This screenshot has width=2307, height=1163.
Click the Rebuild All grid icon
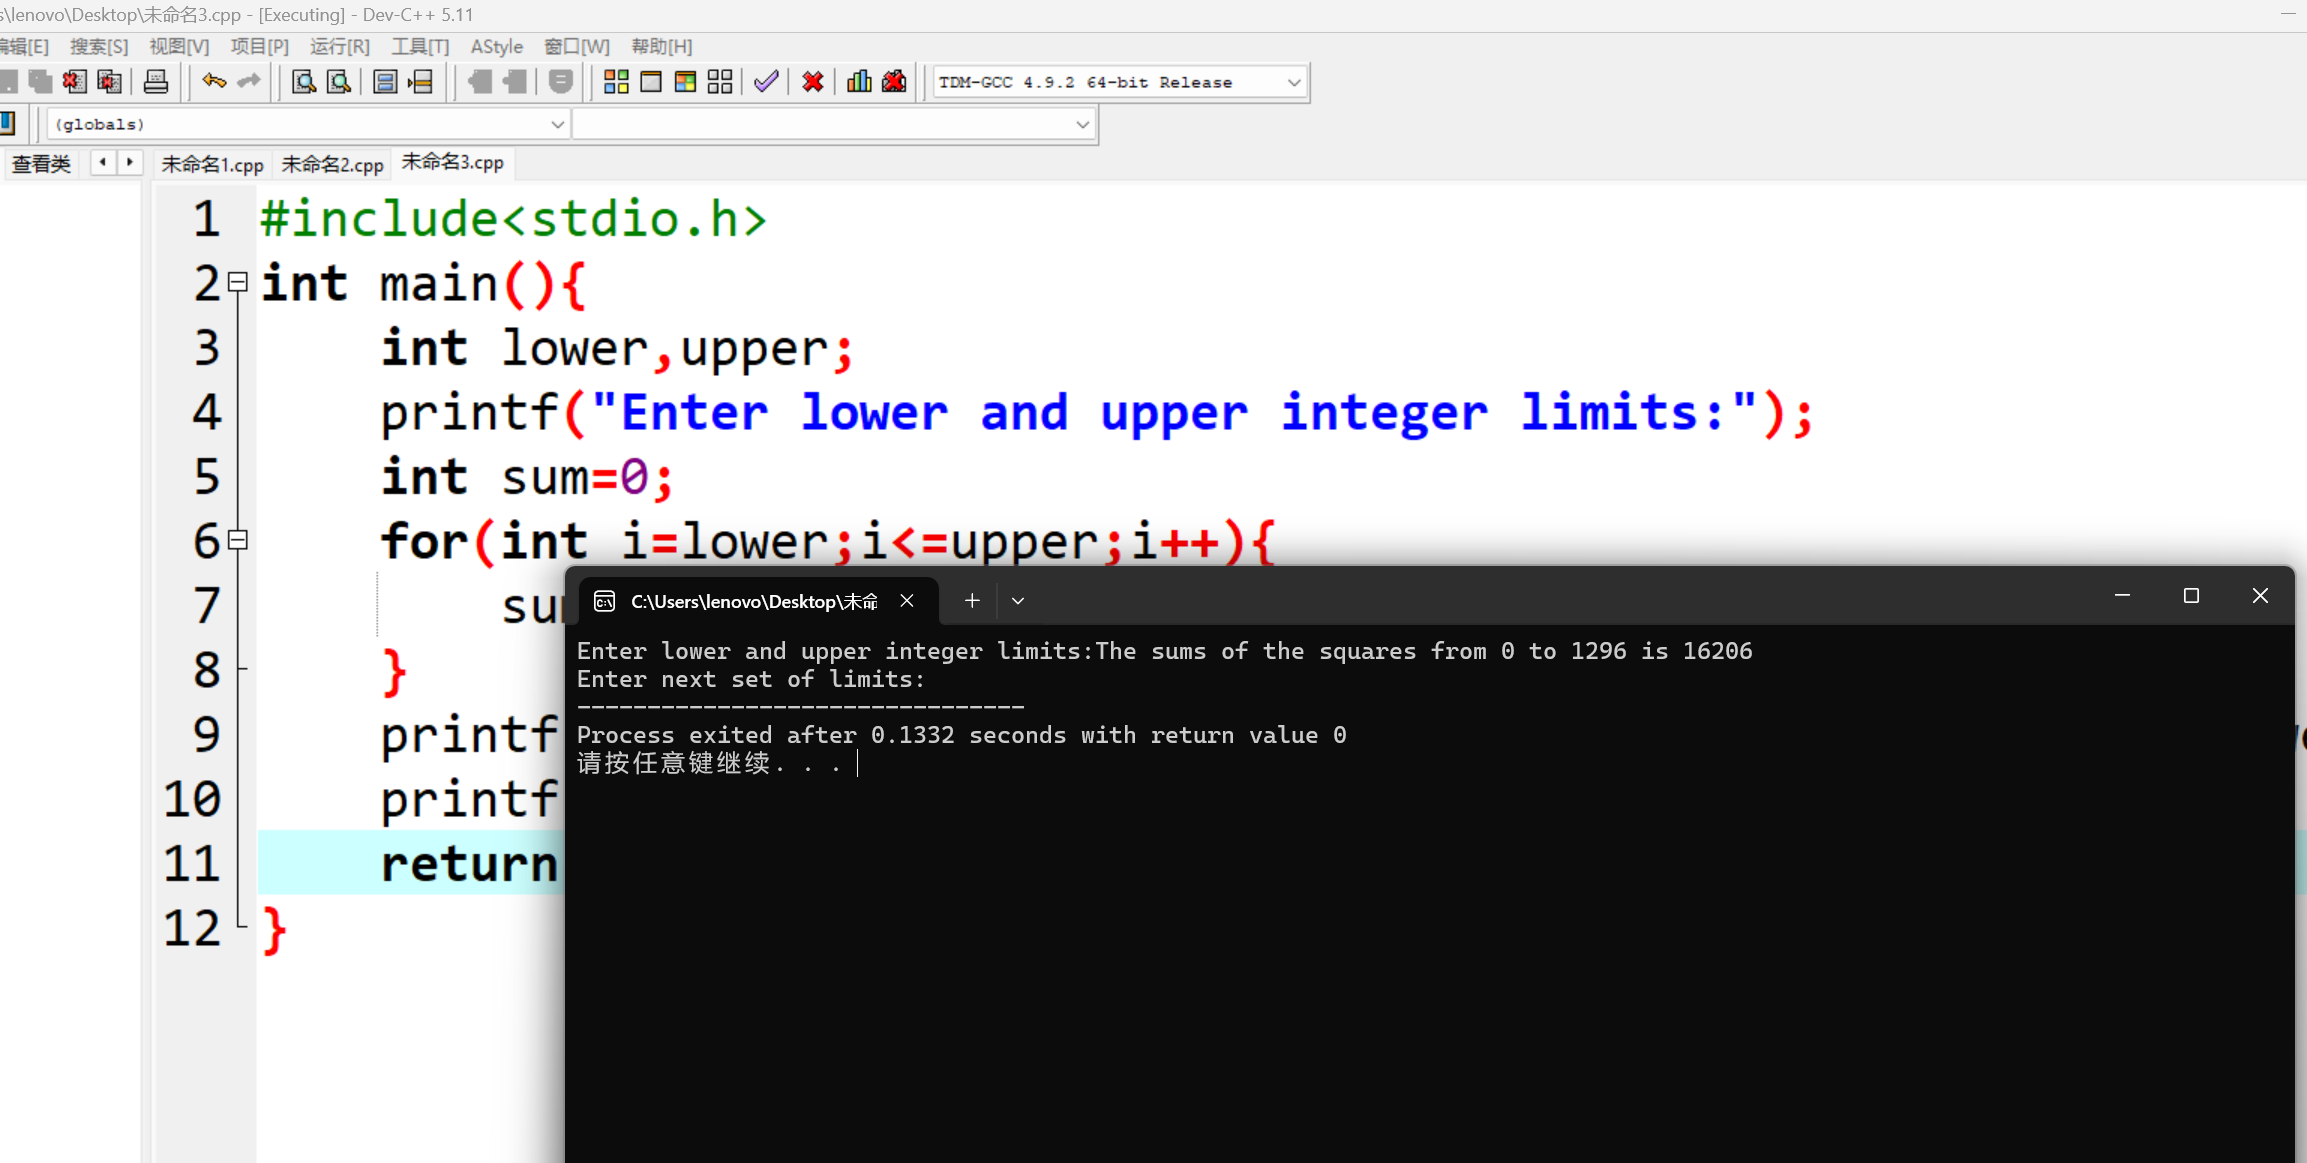720,82
